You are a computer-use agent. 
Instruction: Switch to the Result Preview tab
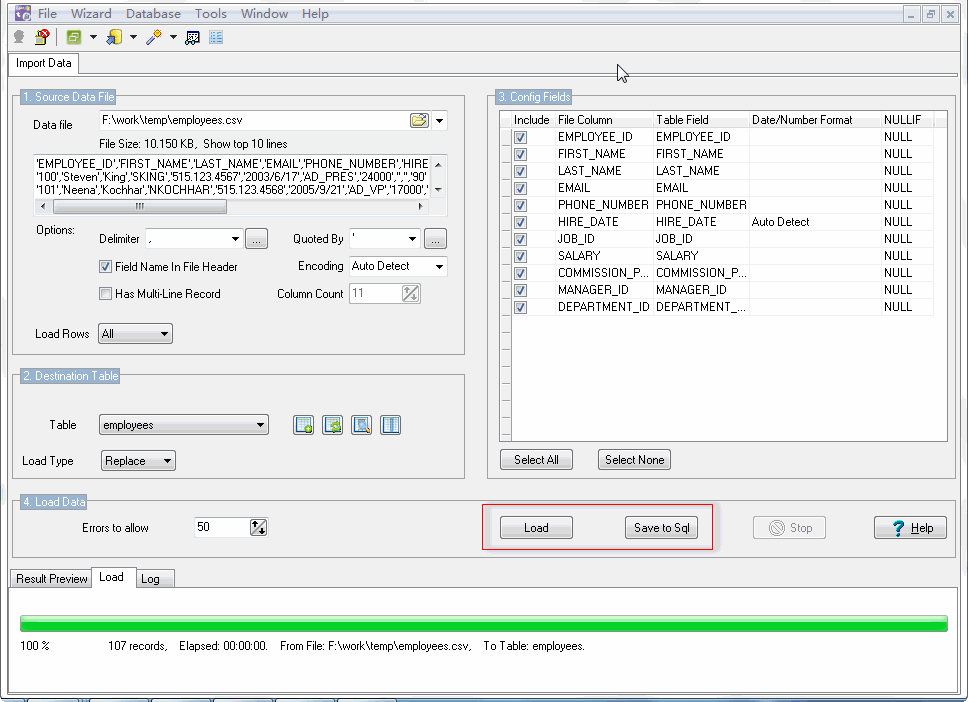point(52,579)
